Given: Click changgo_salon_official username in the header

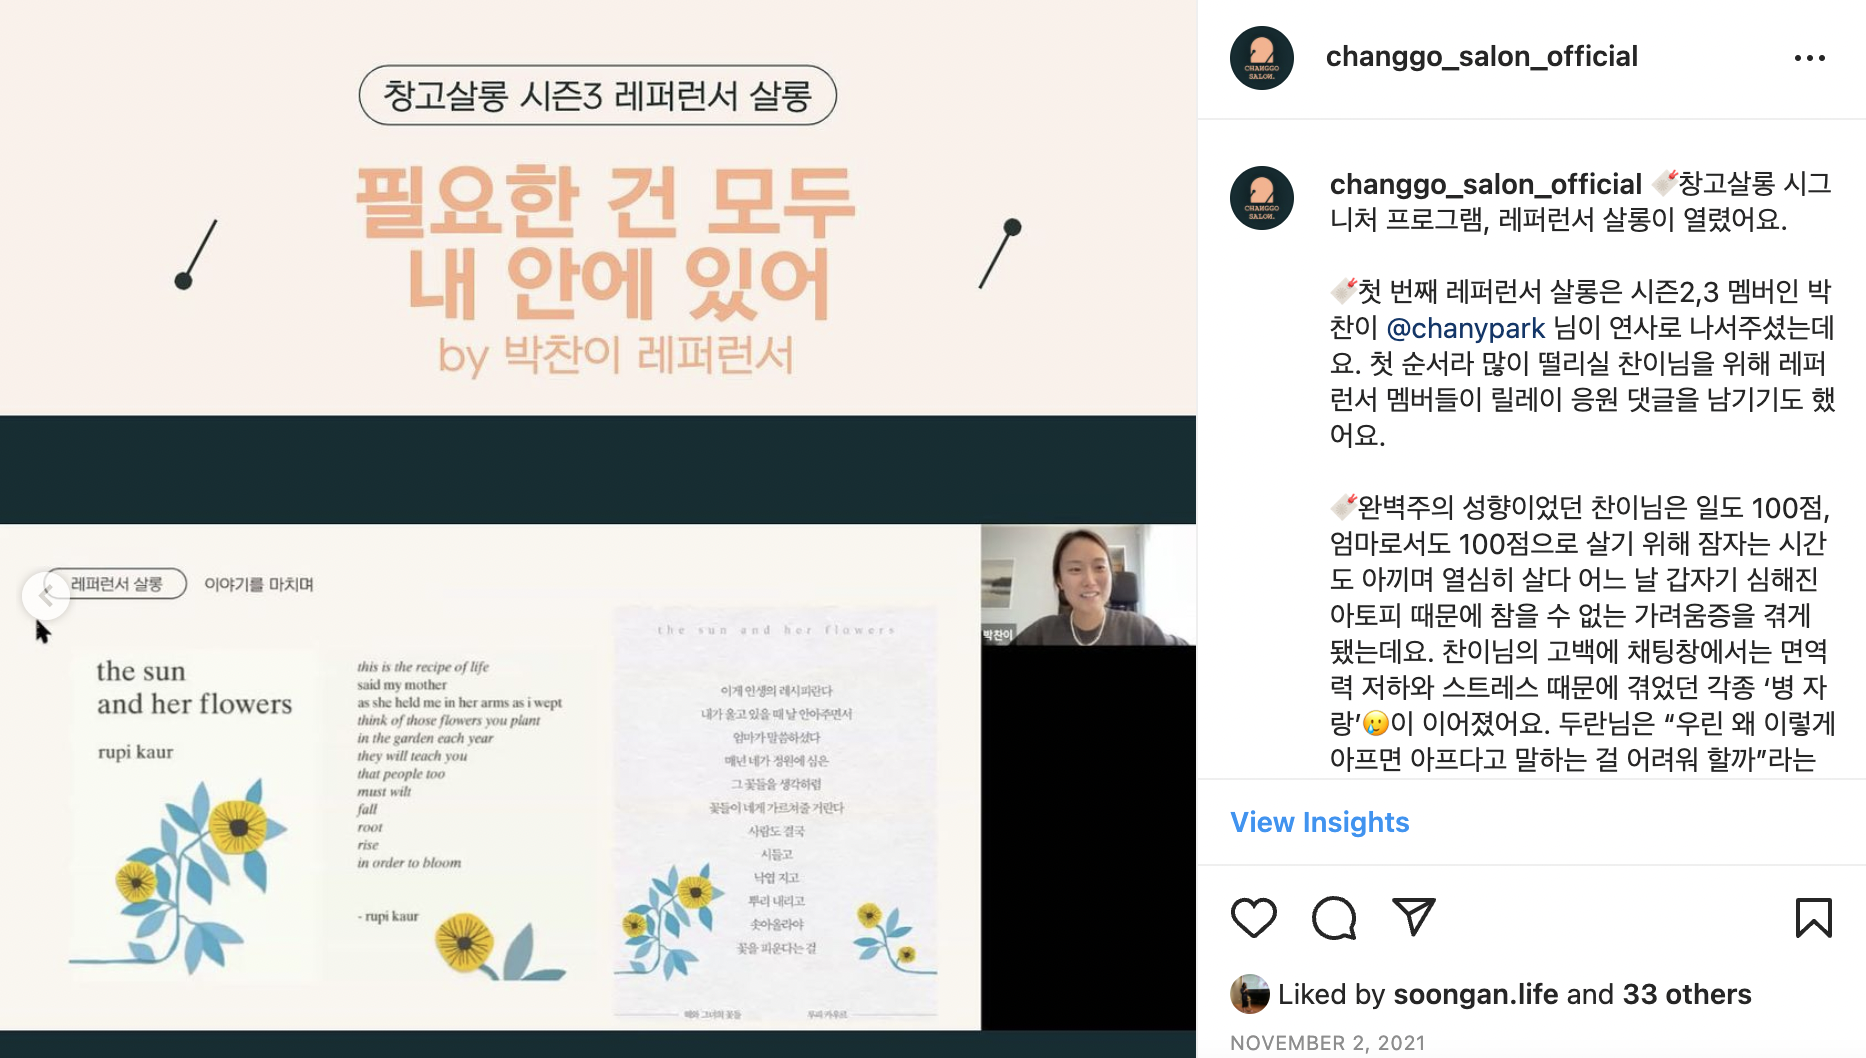Looking at the screenshot, I should pyautogui.click(x=1481, y=57).
